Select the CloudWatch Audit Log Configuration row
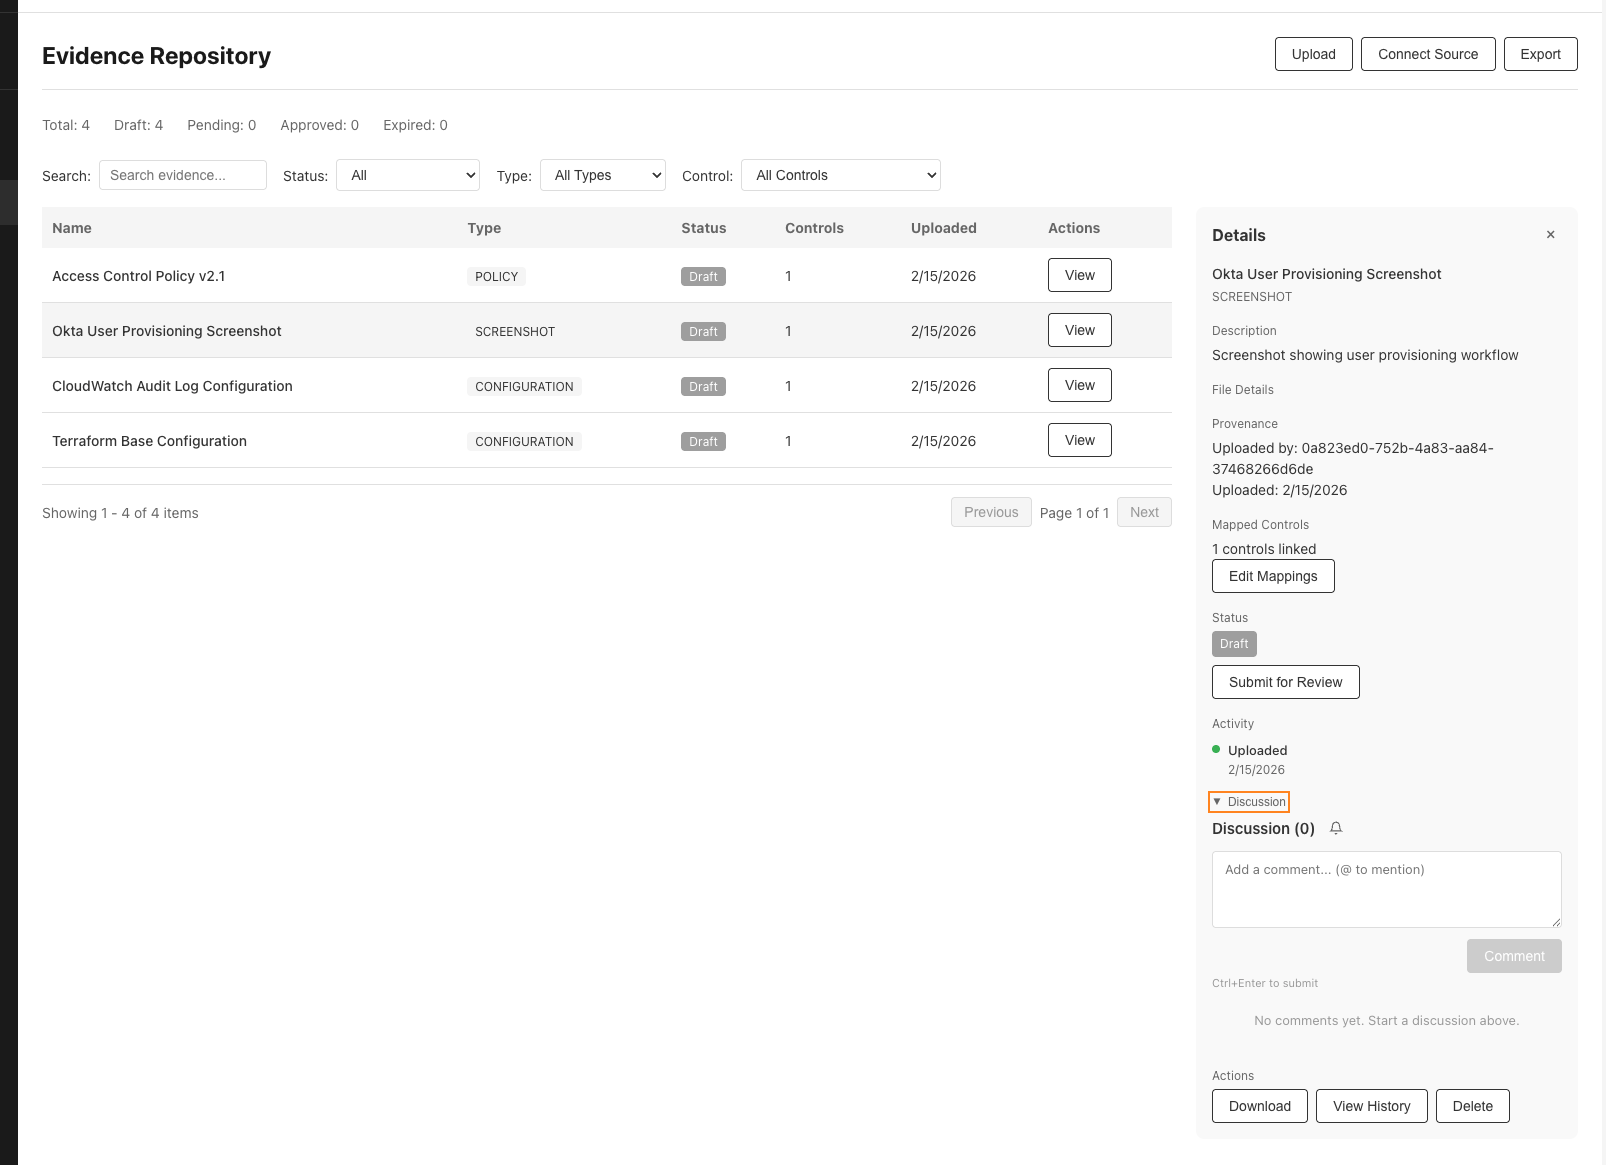Viewport: 1606px width, 1165px height. [x=172, y=386]
